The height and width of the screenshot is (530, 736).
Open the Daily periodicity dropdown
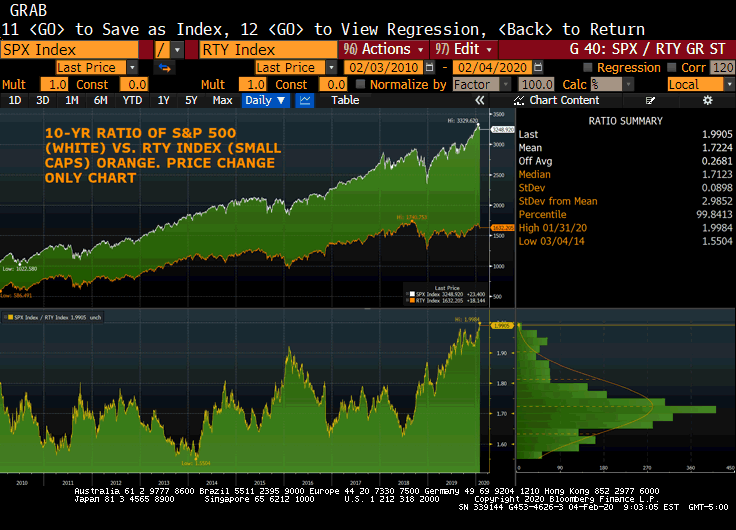click(x=265, y=100)
